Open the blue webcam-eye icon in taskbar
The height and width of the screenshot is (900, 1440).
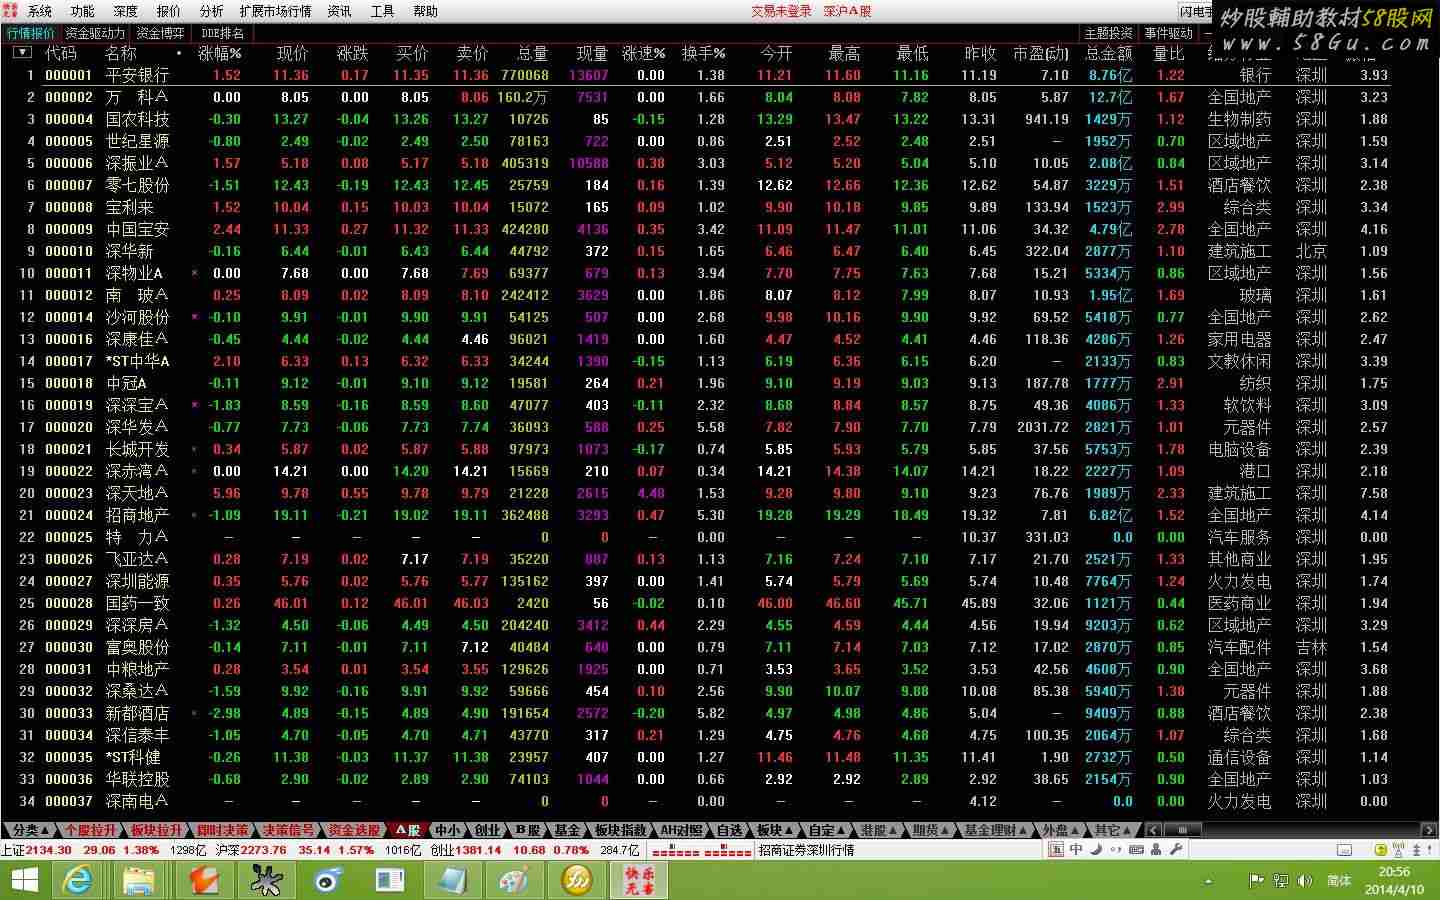tap(327, 881)
